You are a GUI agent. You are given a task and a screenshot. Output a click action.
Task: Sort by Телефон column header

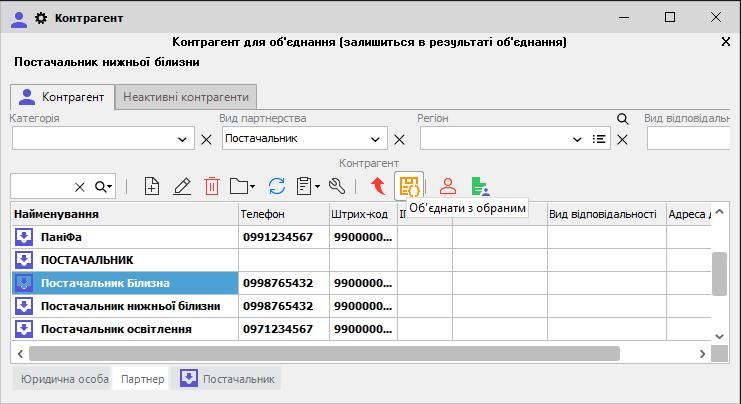tap(284, 214)
